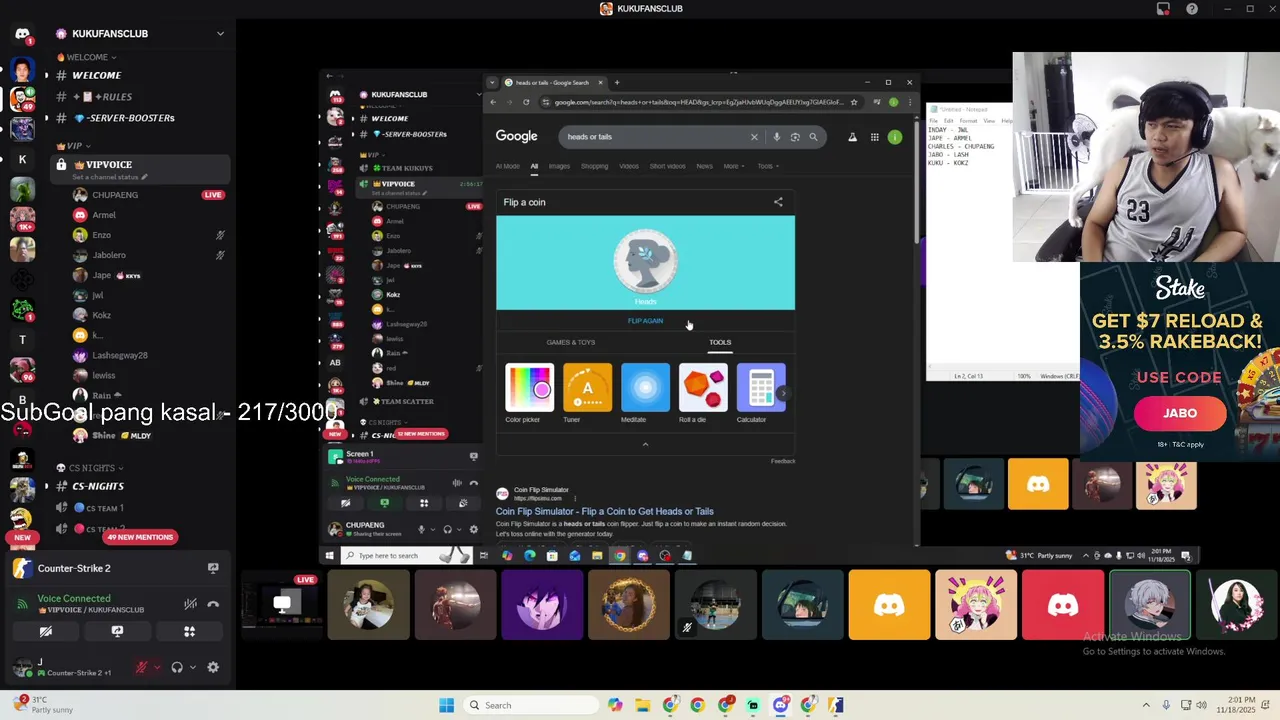Open Discord direct messages home icon
Image resolution: width=1280 pixels, height=720 pixels.
[22, 33]
